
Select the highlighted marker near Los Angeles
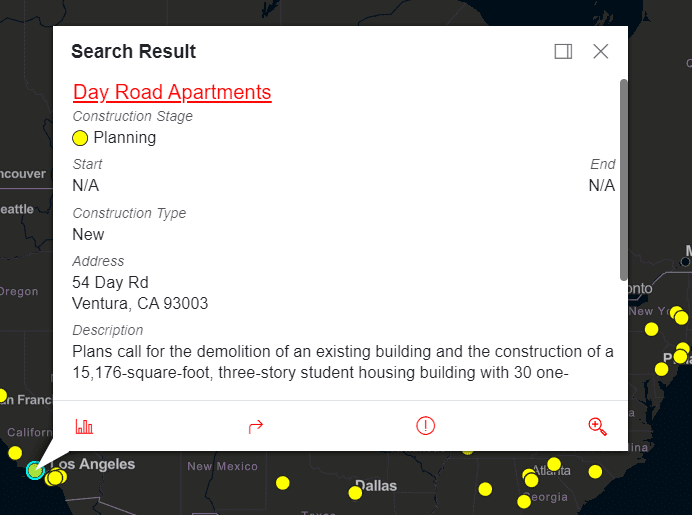[36, 469]
